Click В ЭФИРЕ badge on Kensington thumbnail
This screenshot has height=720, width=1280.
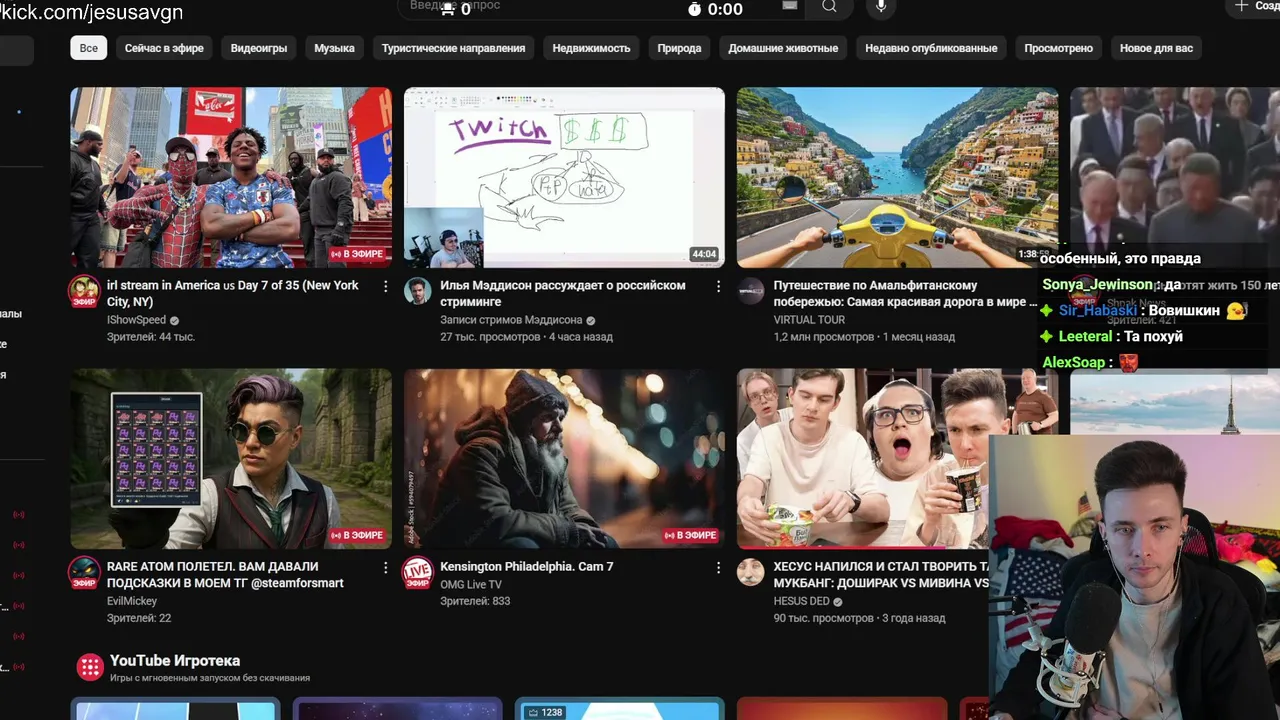691,535
